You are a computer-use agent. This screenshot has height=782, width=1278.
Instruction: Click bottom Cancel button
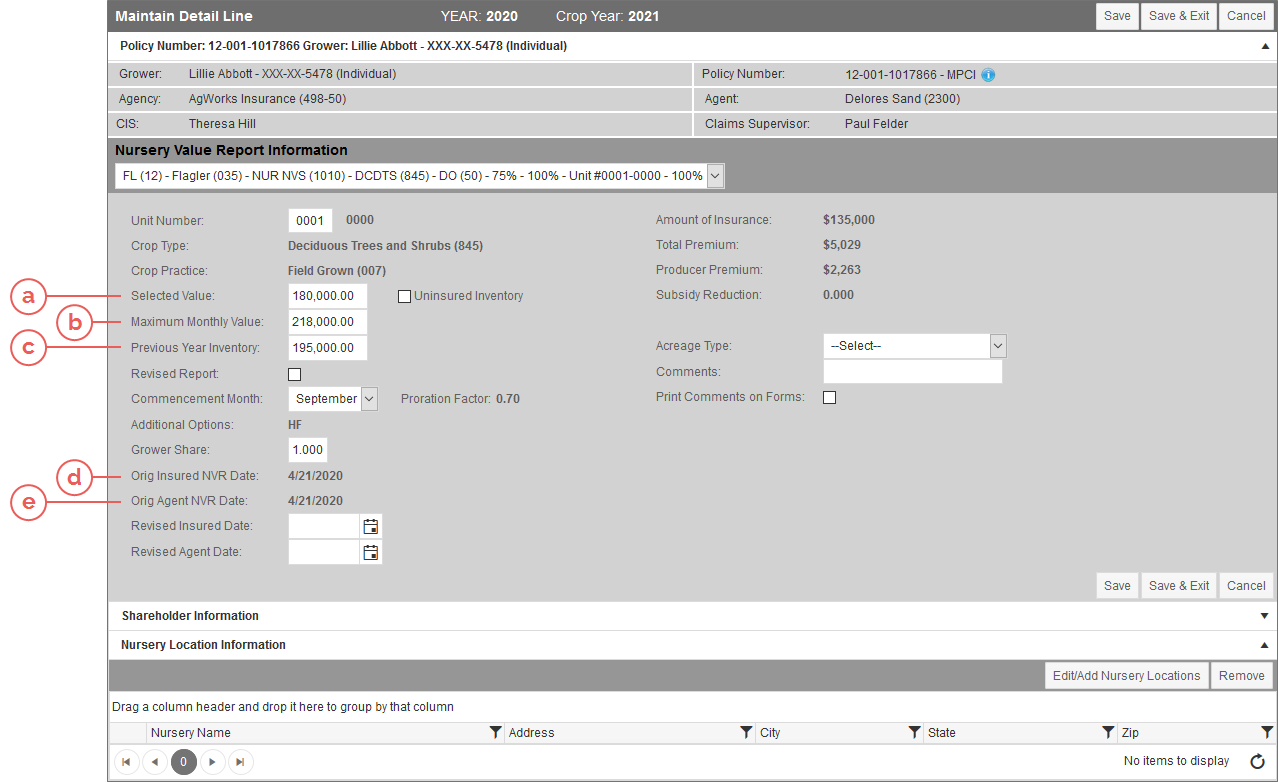coord(1246,586)
